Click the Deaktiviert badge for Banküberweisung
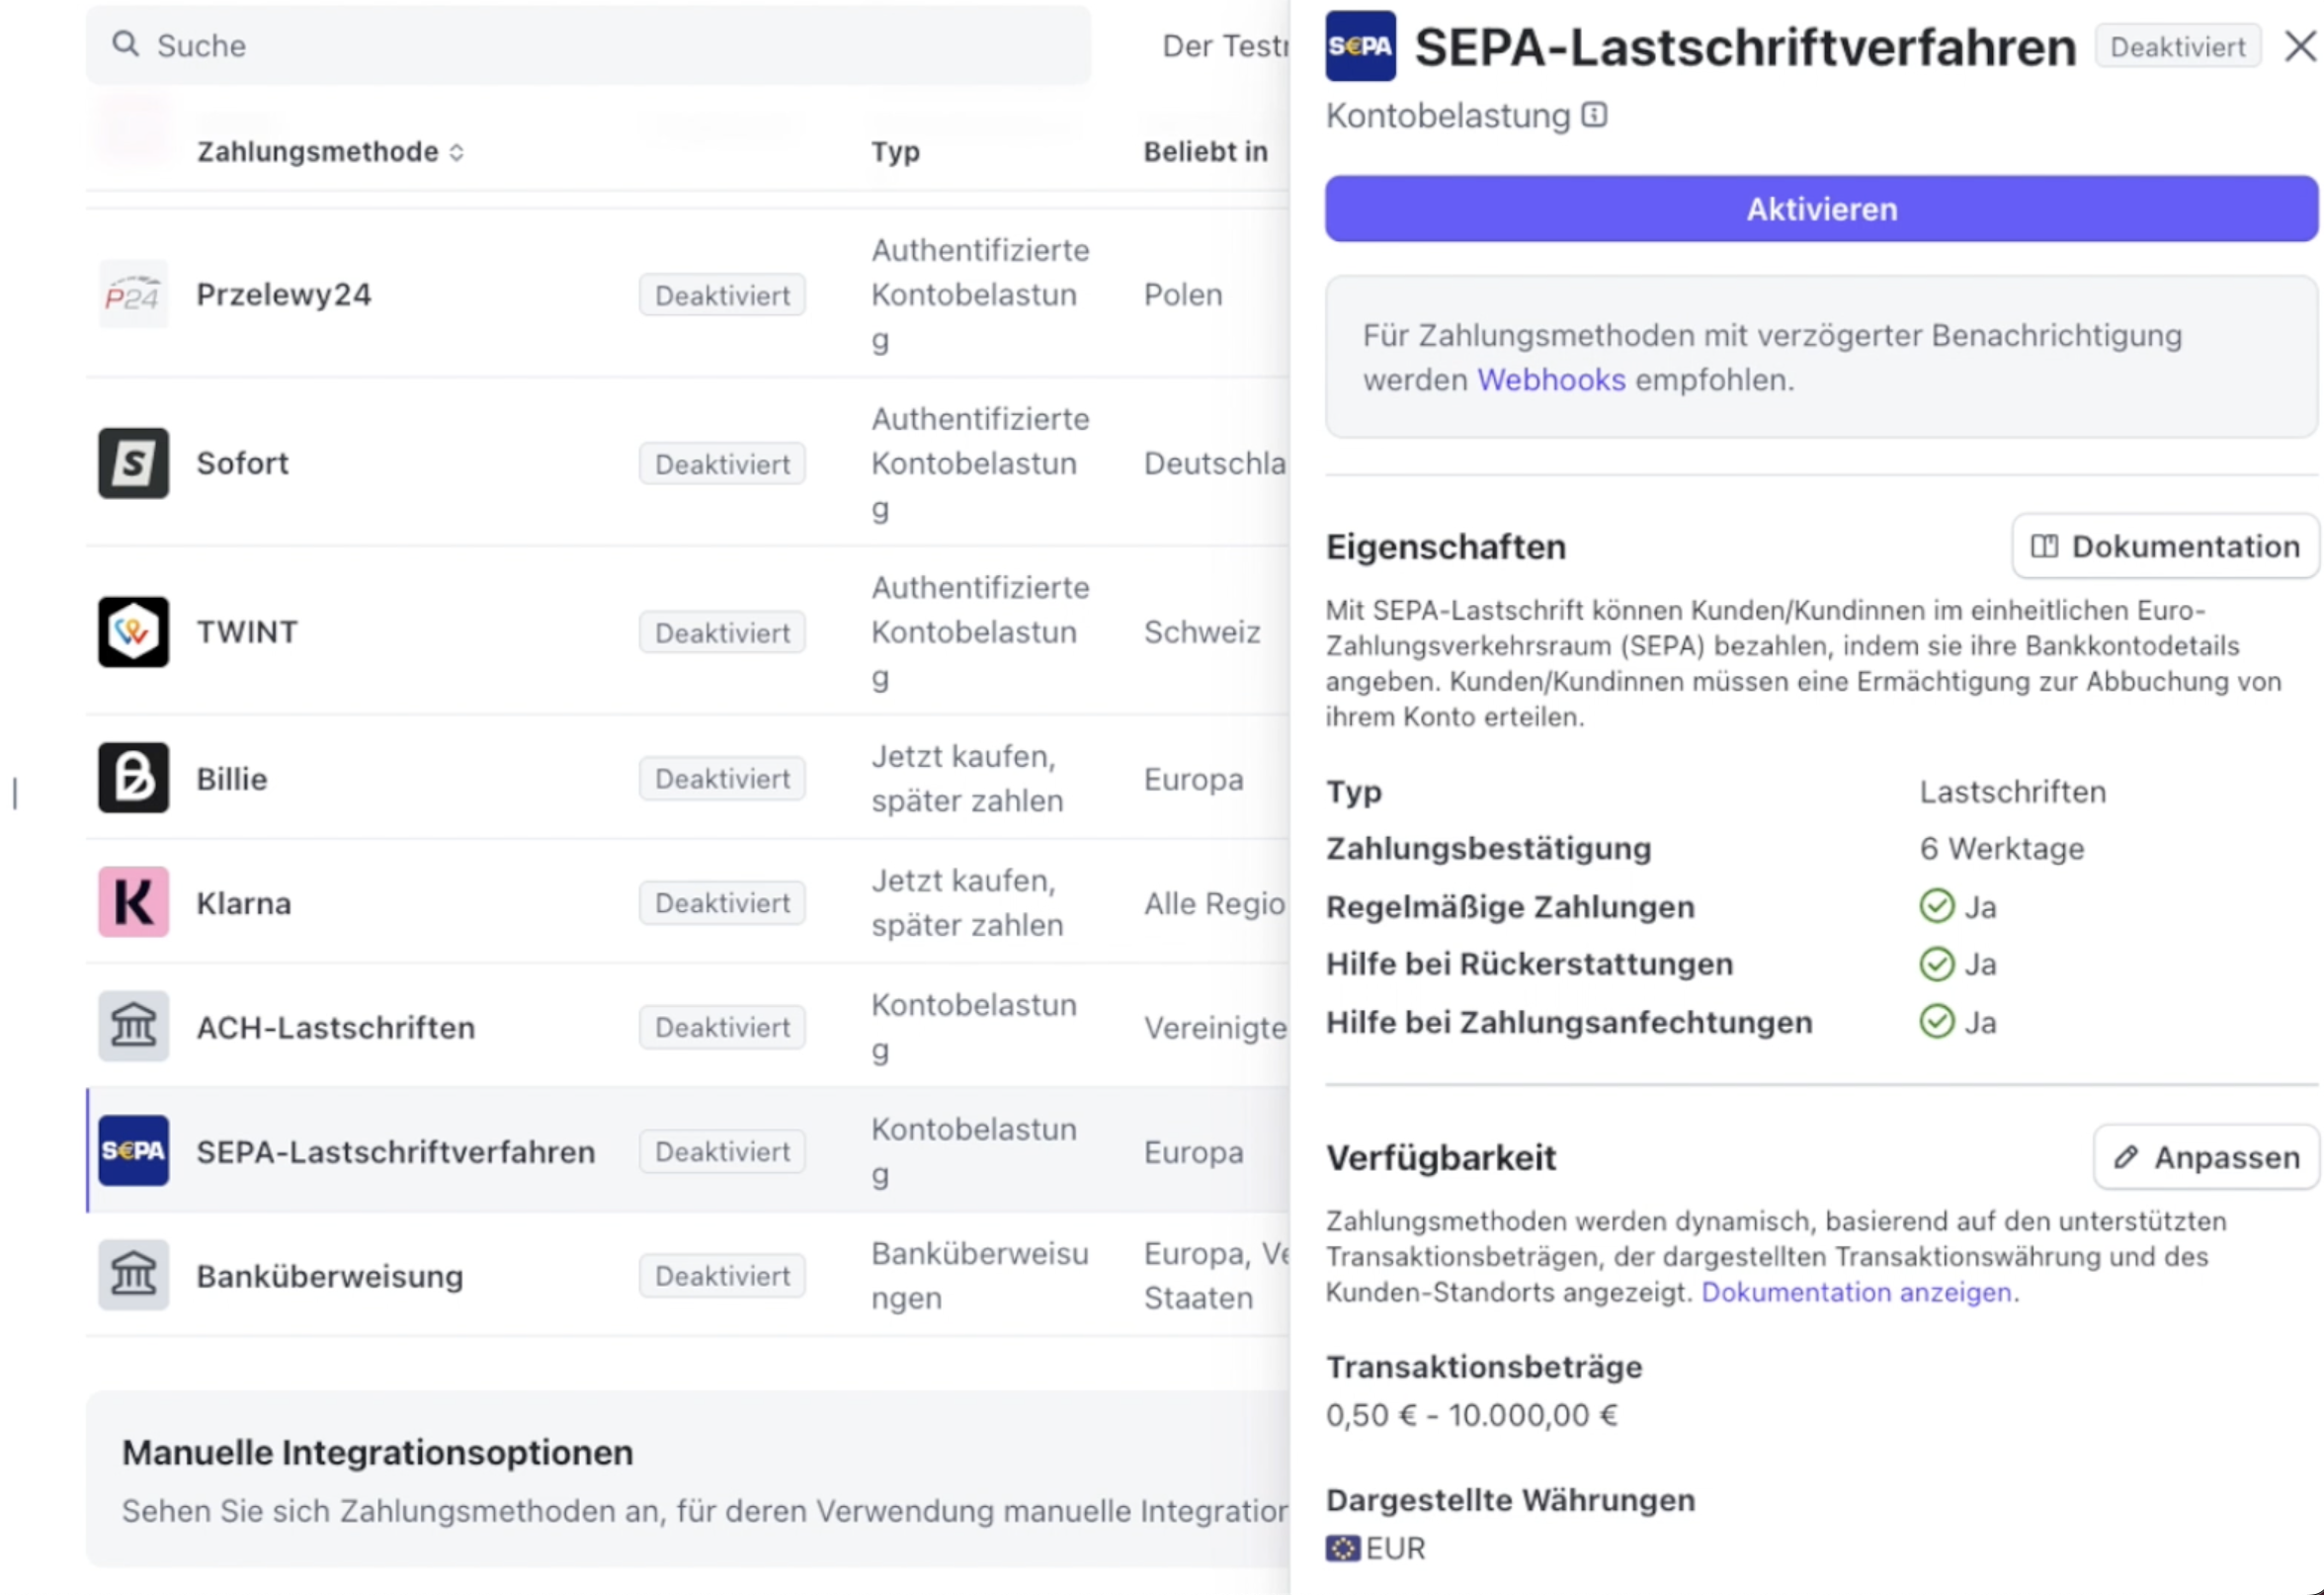This screenshot has width=2324, height=1595. click(x=722, y=1276)
